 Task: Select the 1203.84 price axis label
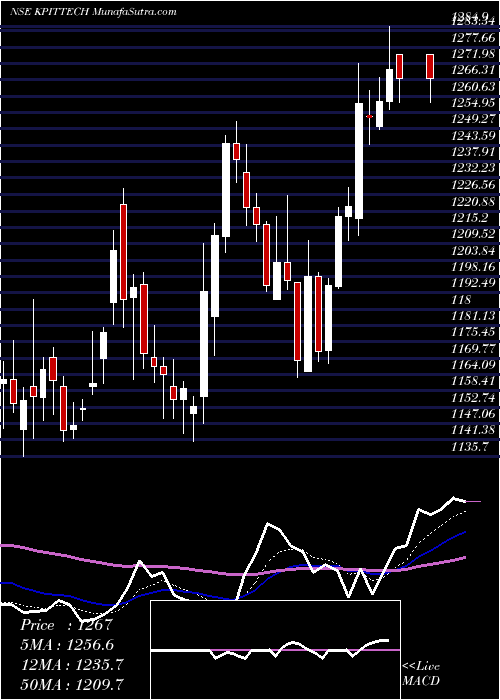473,250
